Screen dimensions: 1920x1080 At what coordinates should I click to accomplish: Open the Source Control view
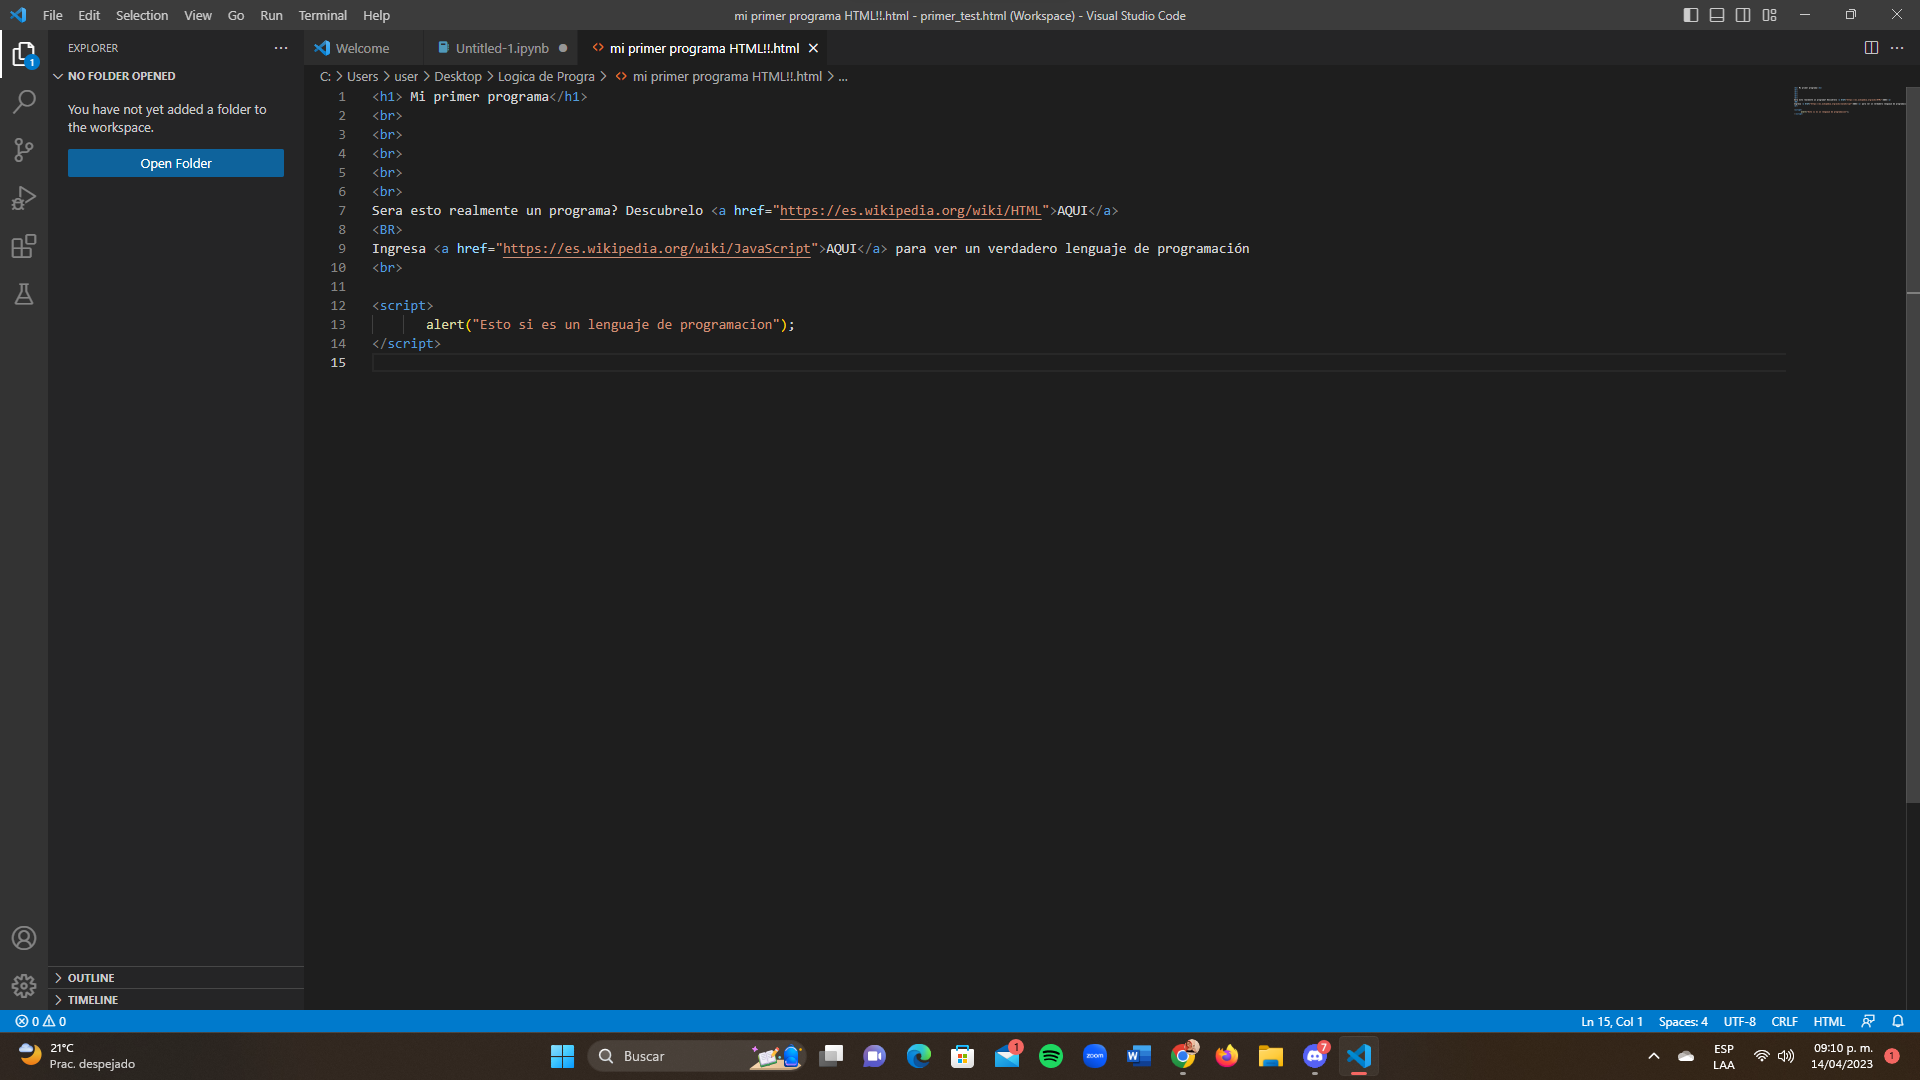click(24, 150)
